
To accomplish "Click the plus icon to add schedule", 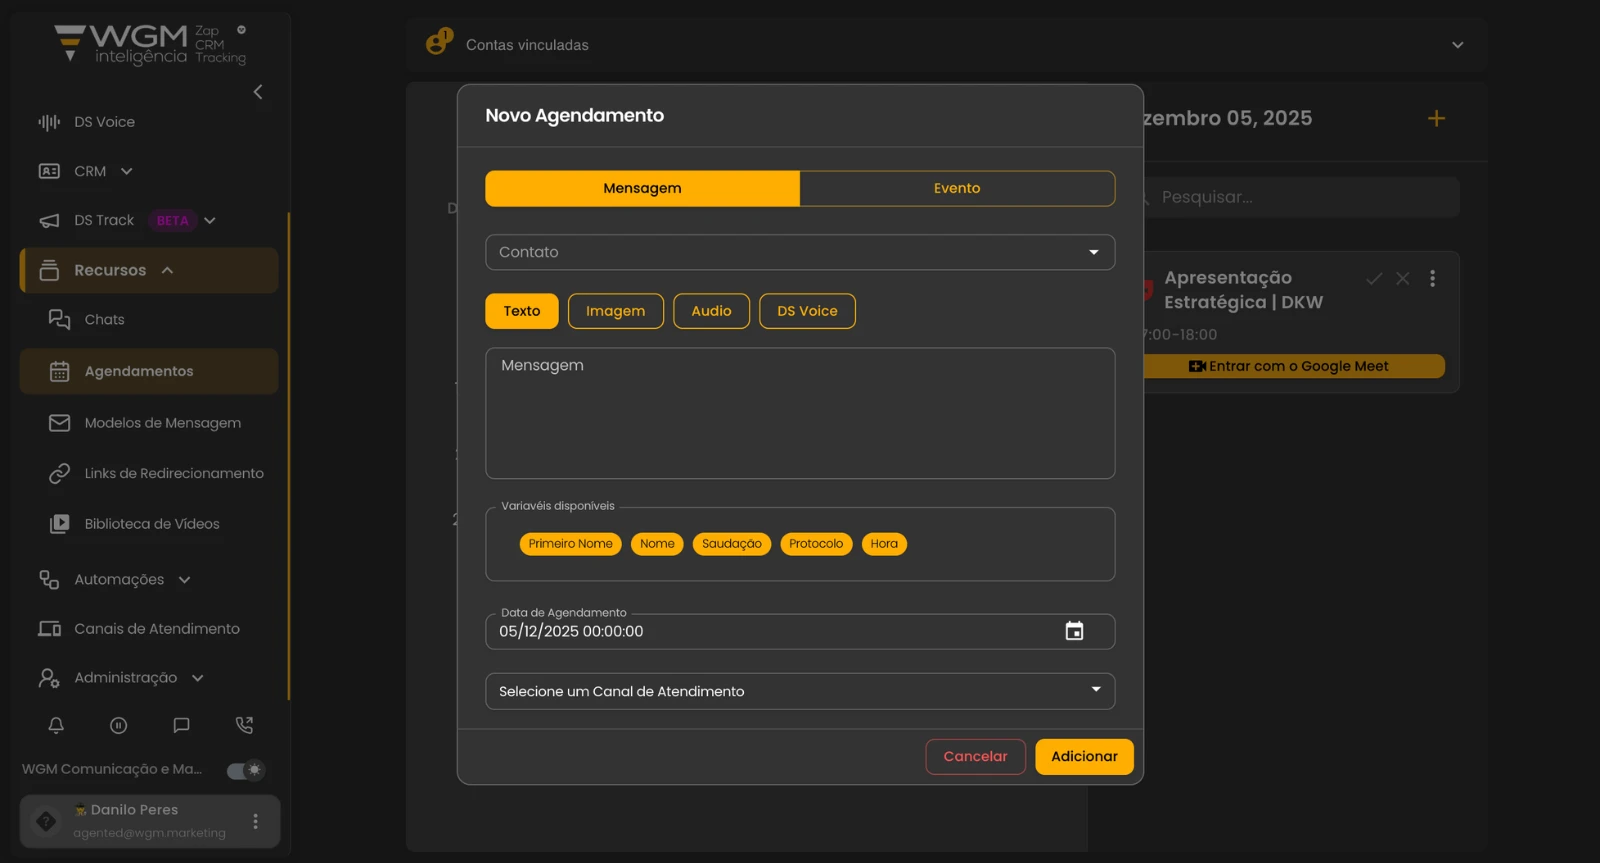I will [x=1436, y=118].
